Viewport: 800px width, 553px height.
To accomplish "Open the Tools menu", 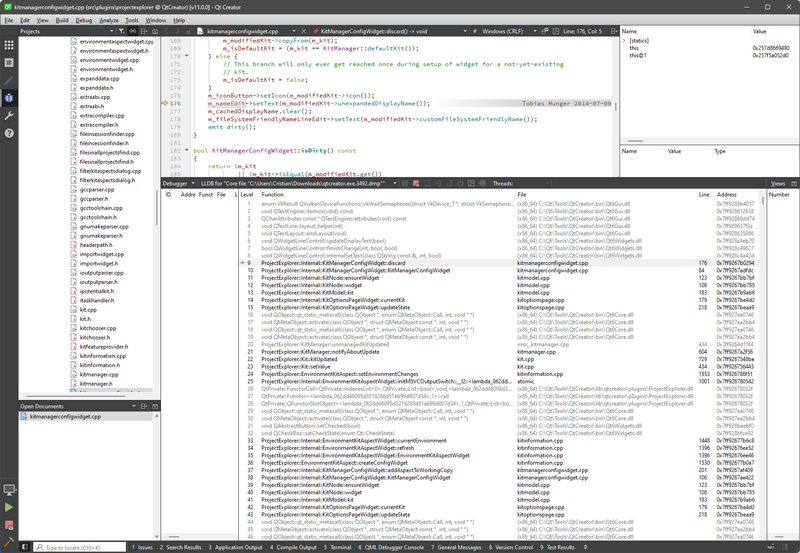I will coord(132,20).
